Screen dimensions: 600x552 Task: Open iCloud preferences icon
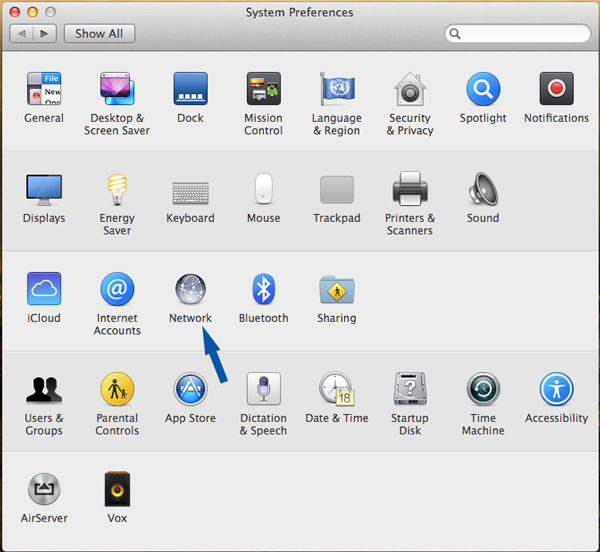44,288
